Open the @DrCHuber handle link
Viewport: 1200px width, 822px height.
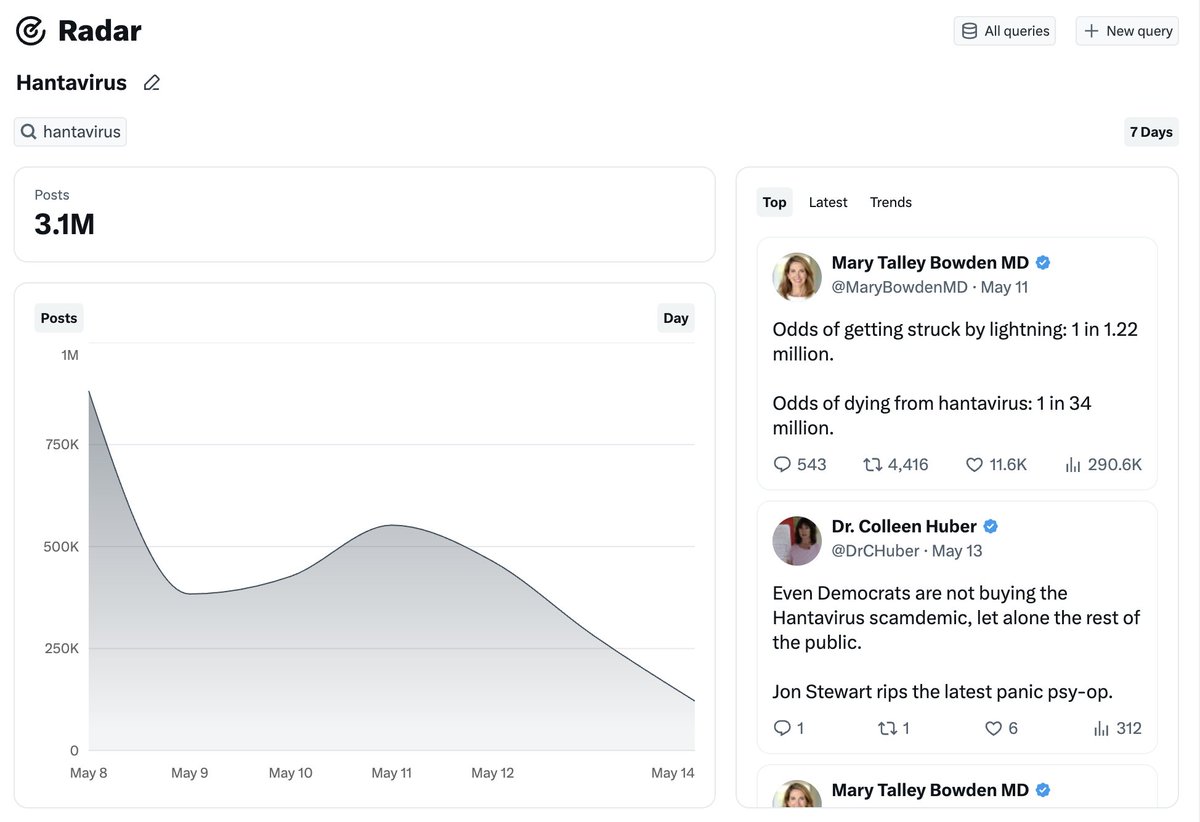tap(876, 551)
